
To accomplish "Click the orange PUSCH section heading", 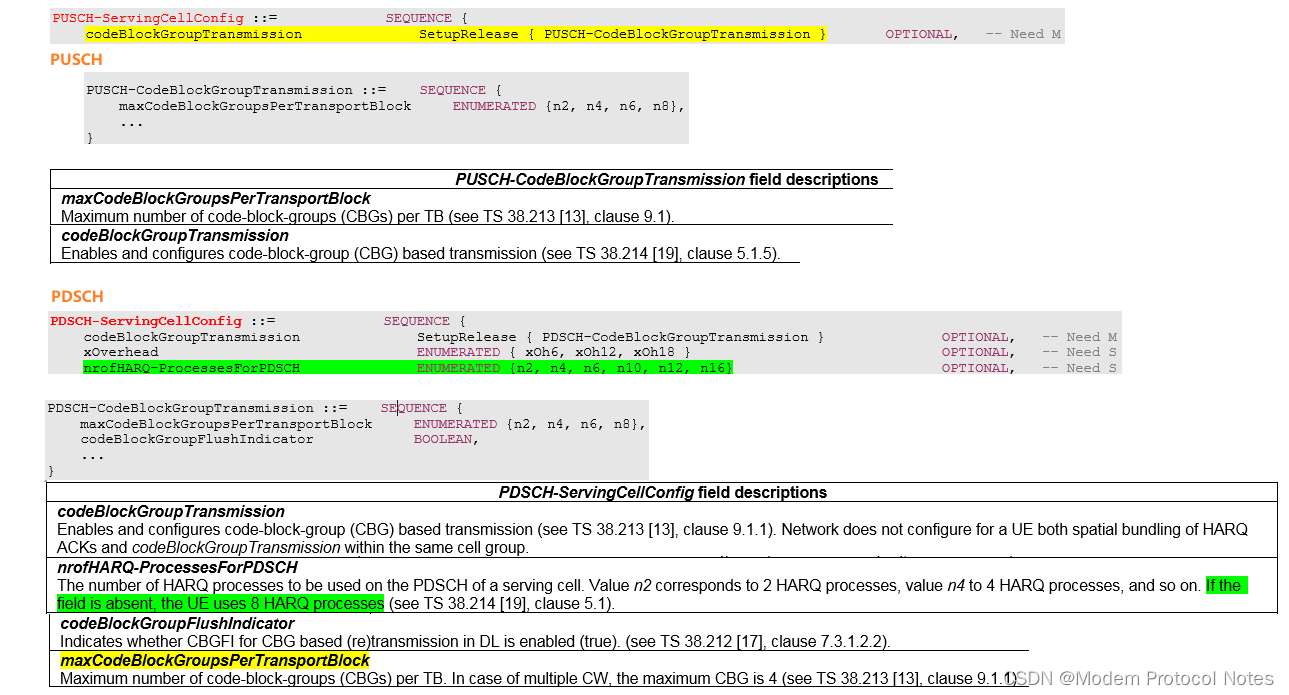I will point(77,59).
